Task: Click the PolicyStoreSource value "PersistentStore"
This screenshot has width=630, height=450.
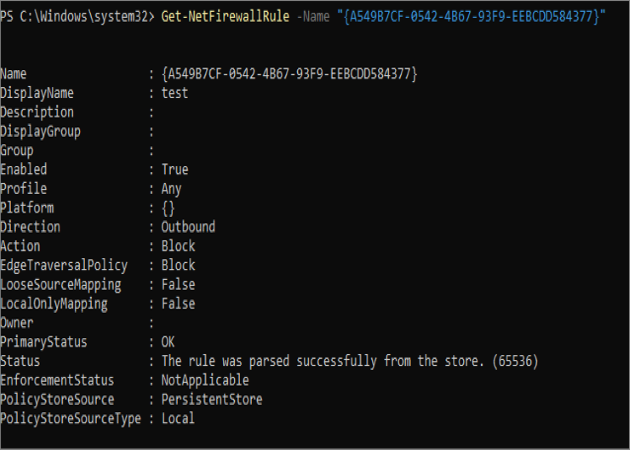Action: (211, 399)
